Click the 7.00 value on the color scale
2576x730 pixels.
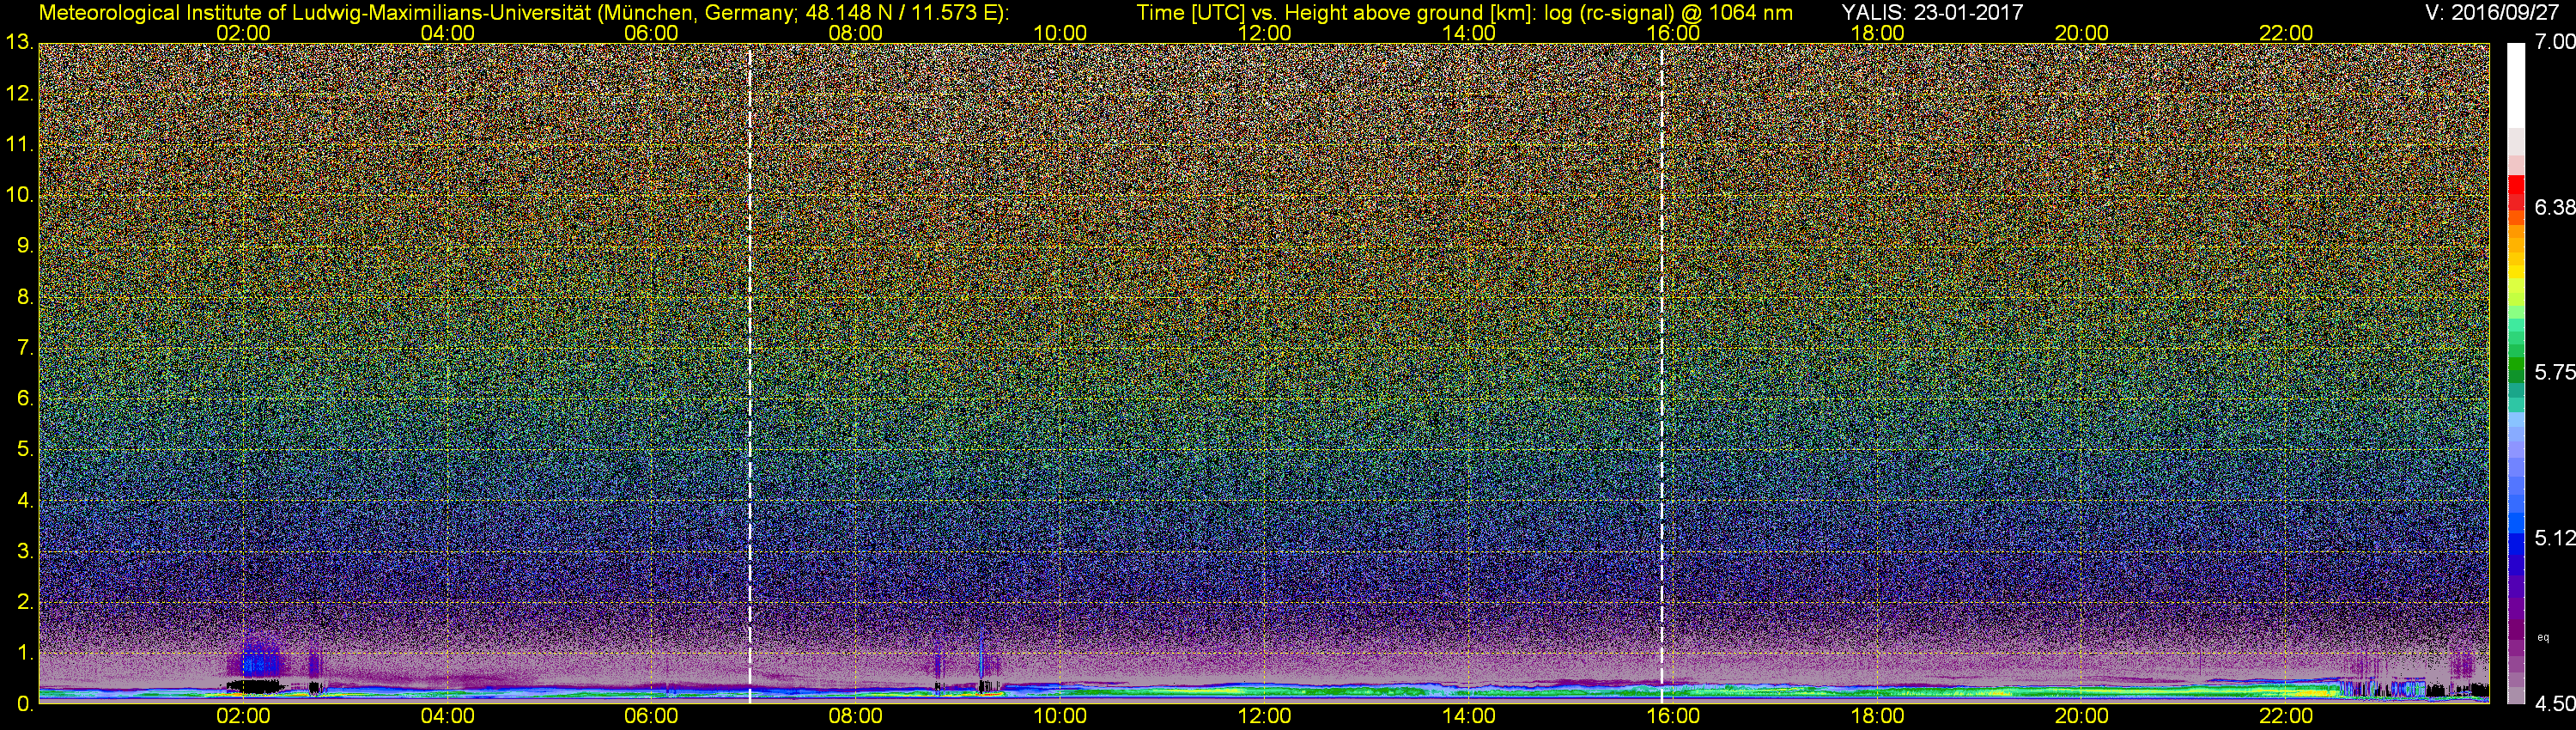pyautogui.click(x=2554, y=42)
